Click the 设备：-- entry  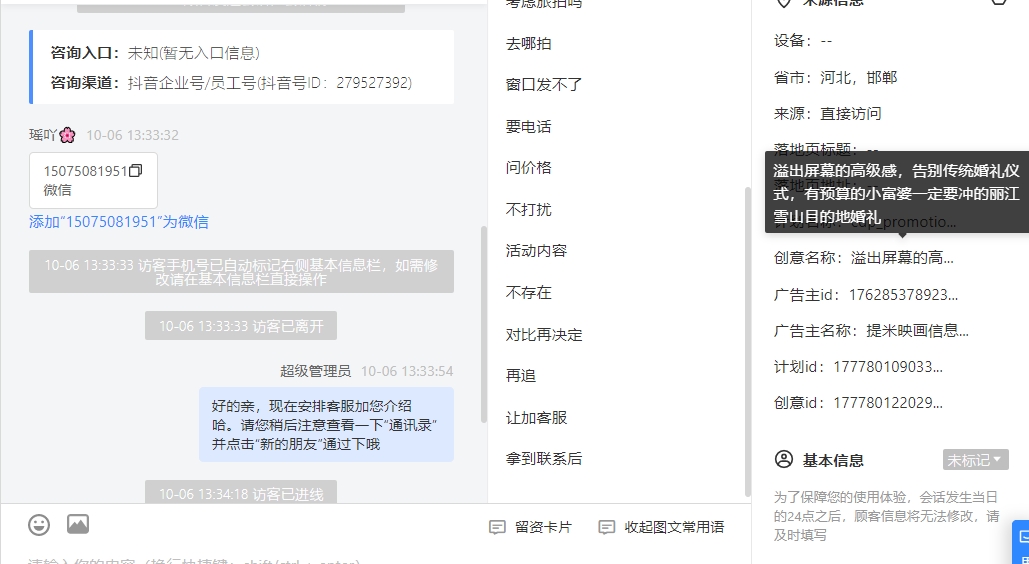tap(803, 41)
